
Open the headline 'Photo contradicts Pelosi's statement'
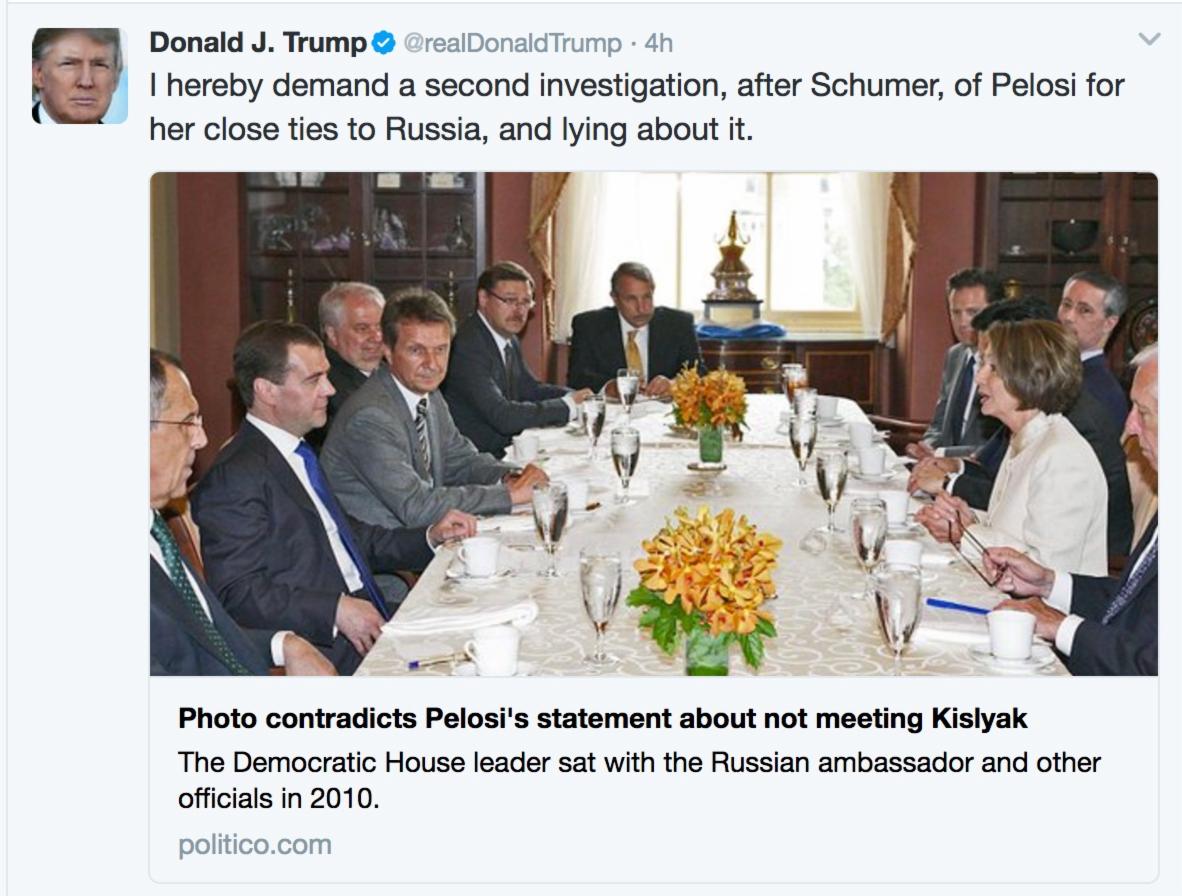pos(602,718)
